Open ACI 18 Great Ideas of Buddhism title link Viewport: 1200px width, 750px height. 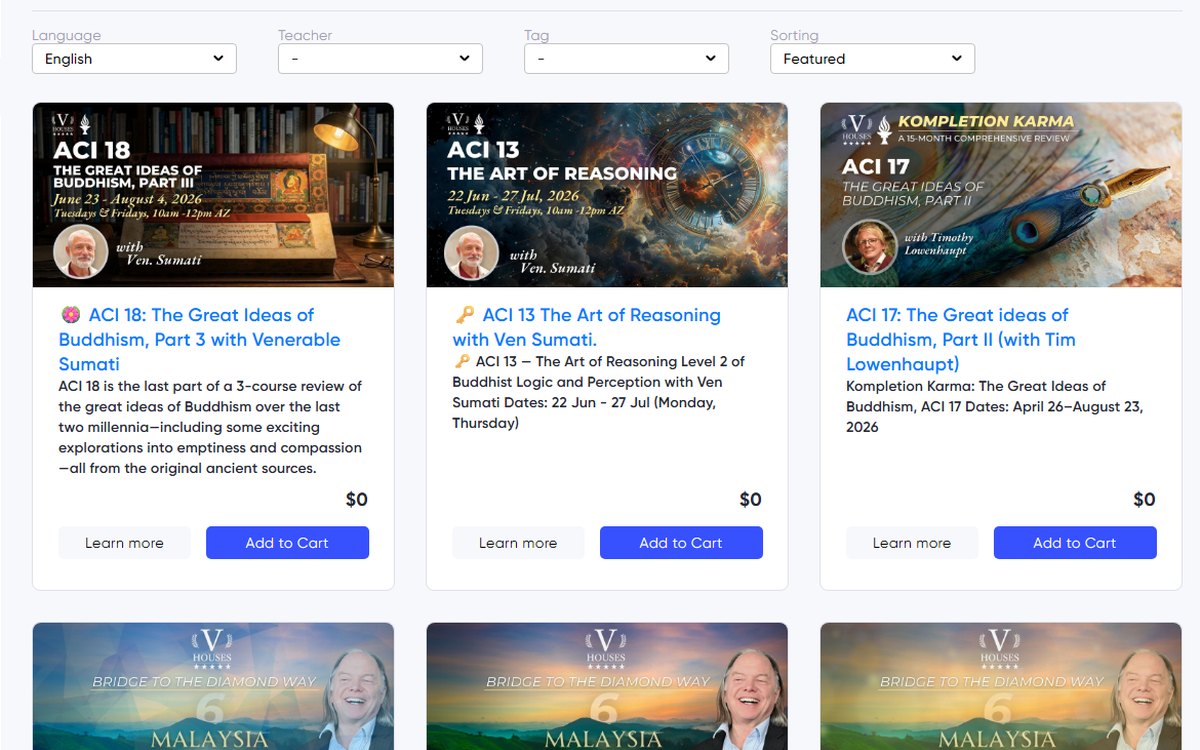pos(200,339)
